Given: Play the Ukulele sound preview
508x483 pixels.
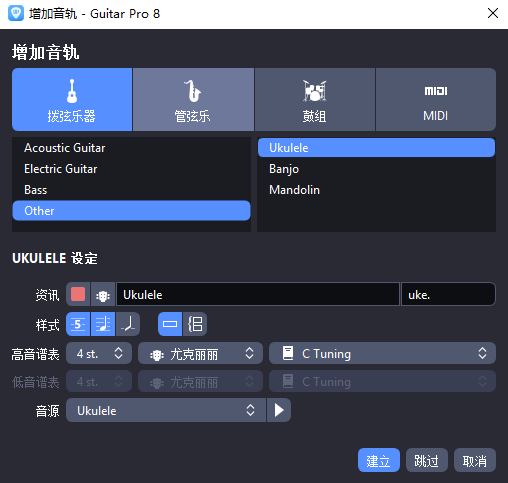Looking at the screenshot, I should pyautogui.click(x=279, y=410).
